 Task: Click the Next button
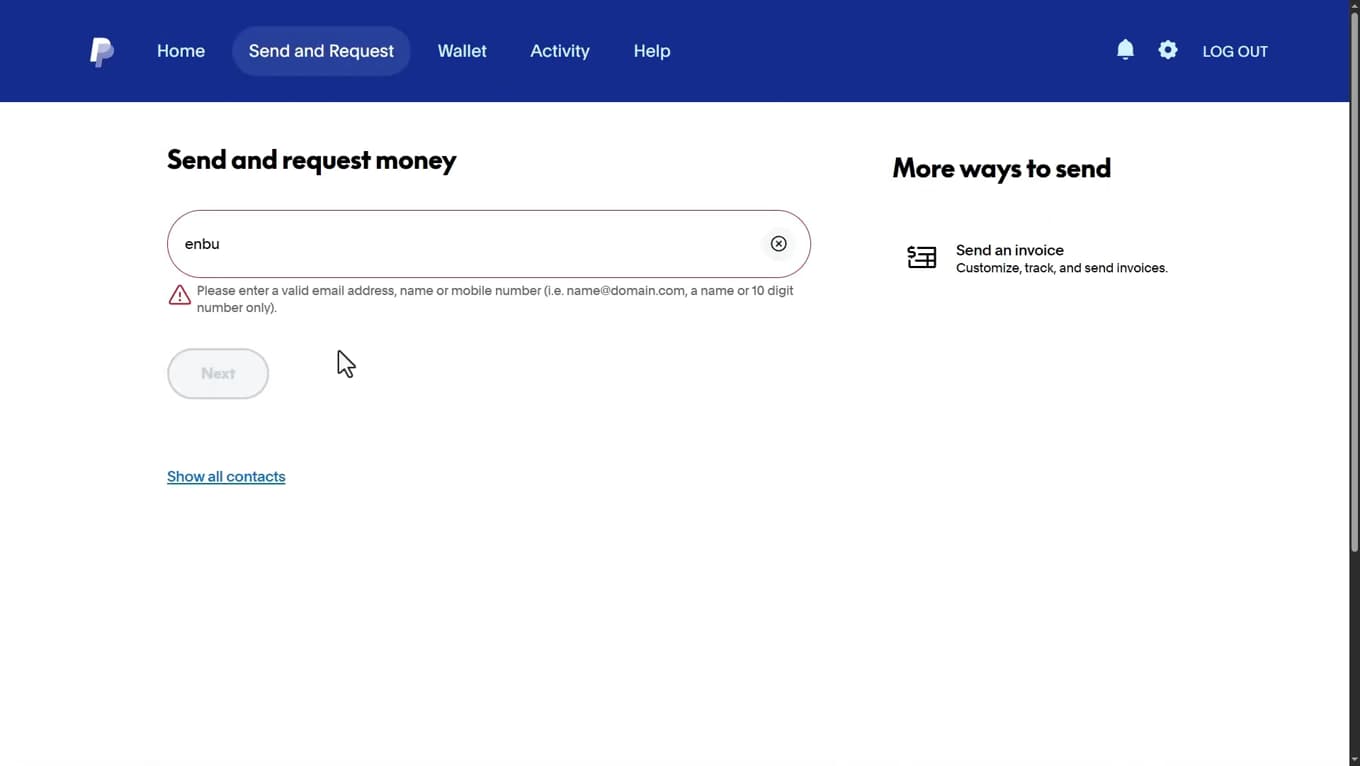click(x=218, y=374)
